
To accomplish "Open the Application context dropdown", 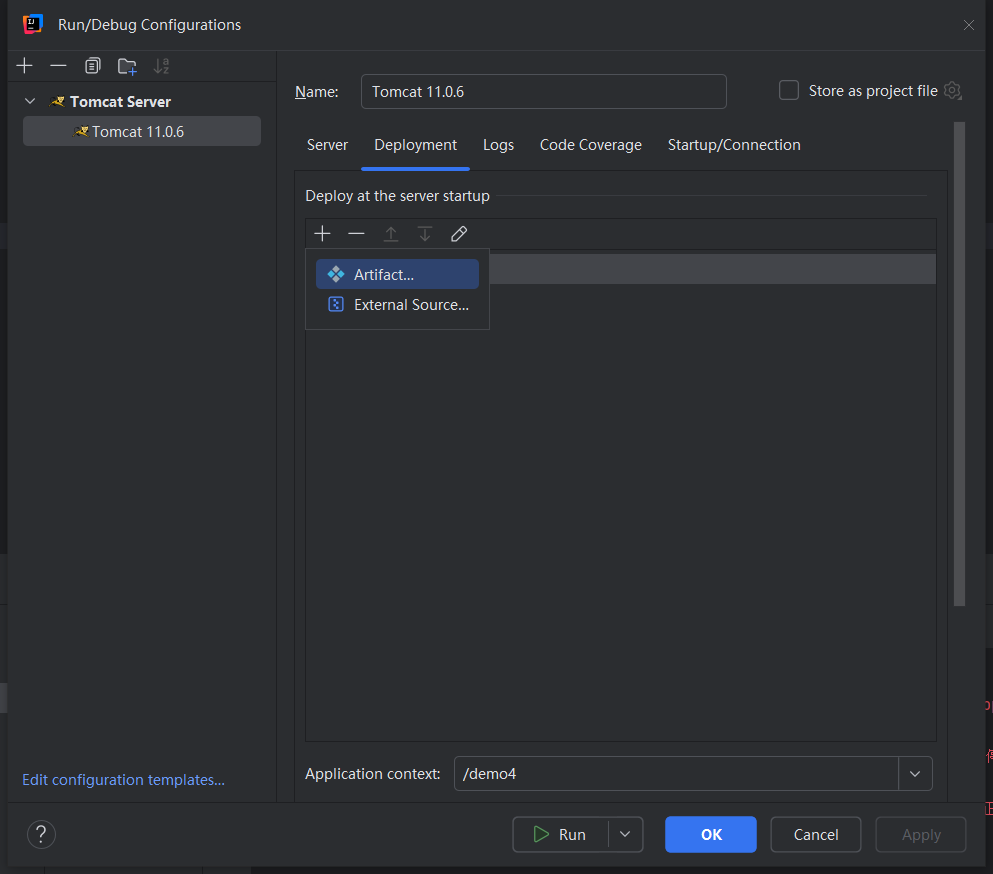I will click(x=915, y=773).
